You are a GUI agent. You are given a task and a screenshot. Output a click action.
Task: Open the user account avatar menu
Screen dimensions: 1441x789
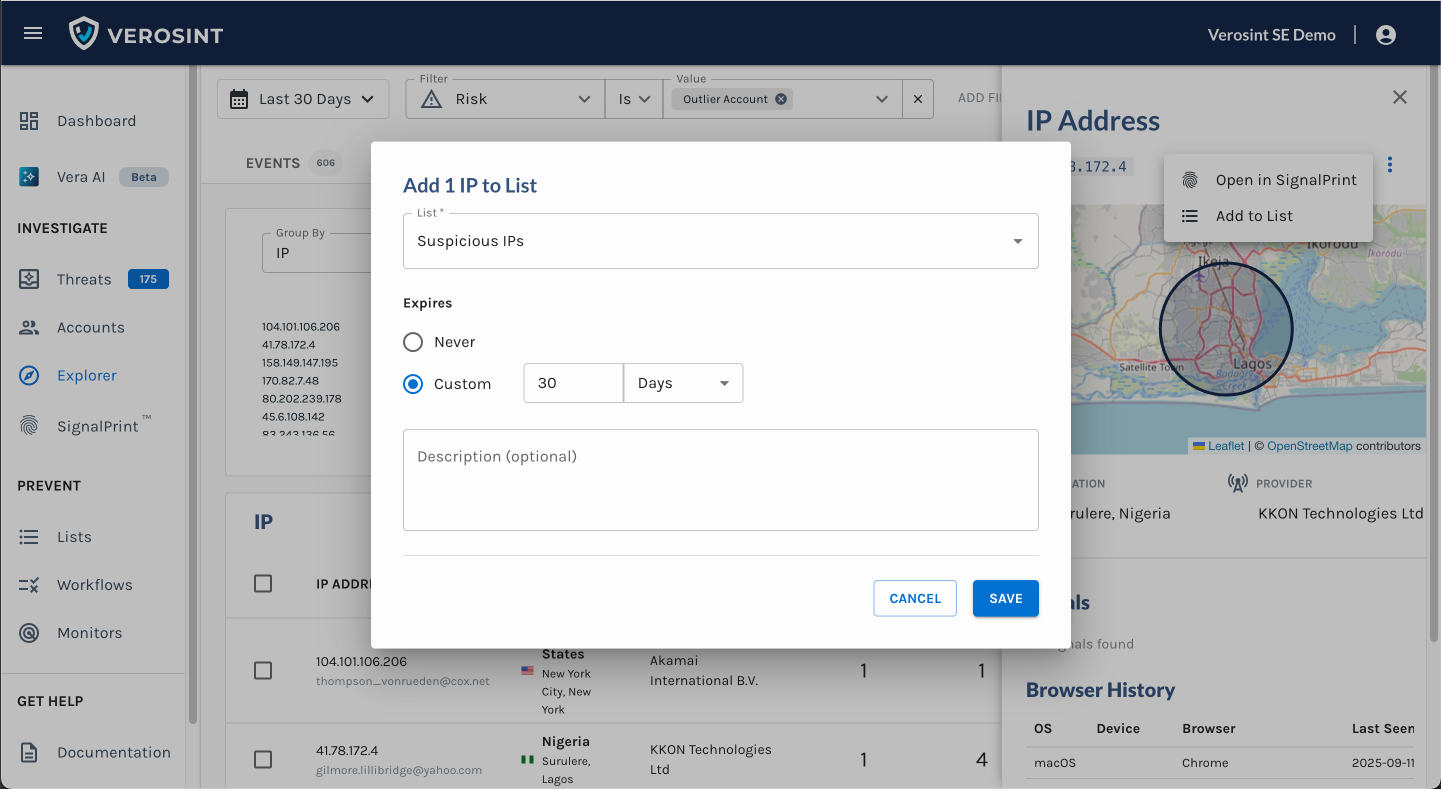click(x=1385, y=35)
